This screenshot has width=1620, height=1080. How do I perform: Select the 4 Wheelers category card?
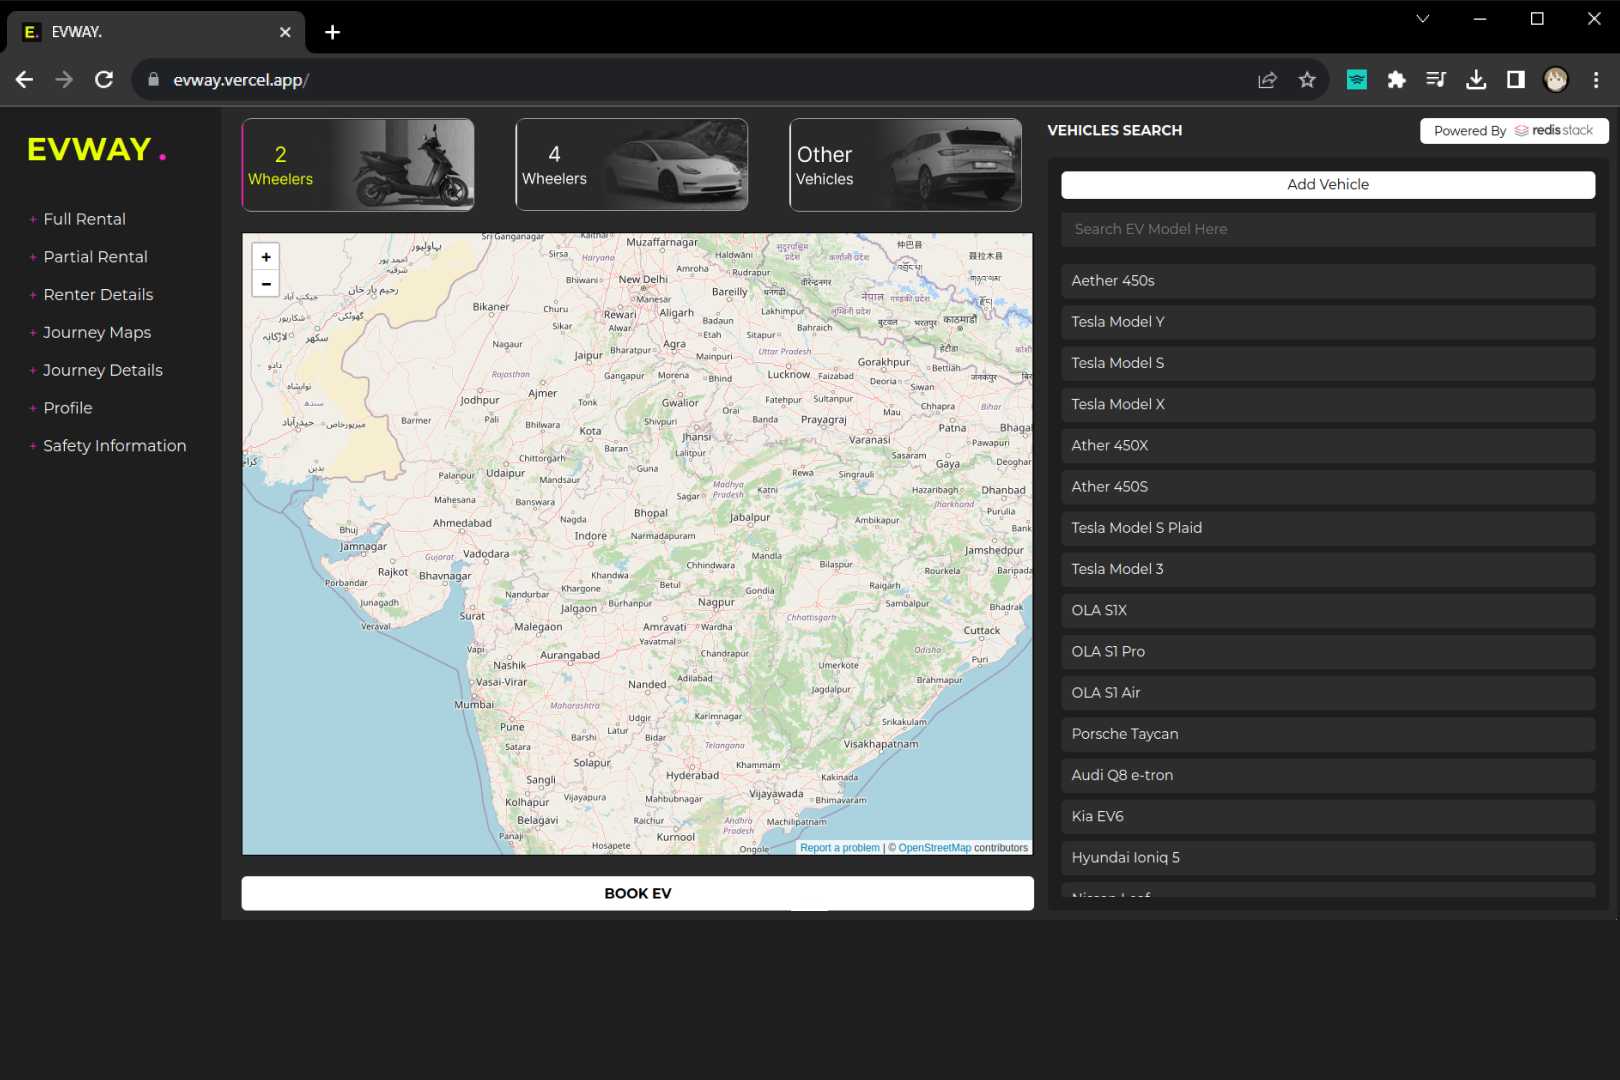pyautogui.click(x=631, y=165)
